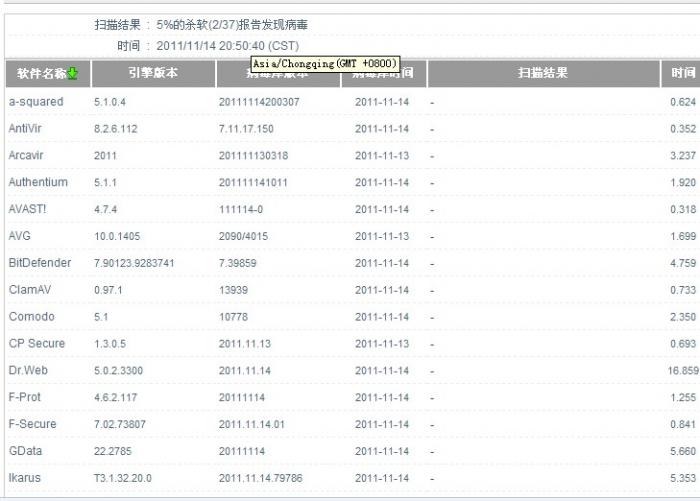Select the F-Secure row name
700x501 pixels.
(33, 424)
